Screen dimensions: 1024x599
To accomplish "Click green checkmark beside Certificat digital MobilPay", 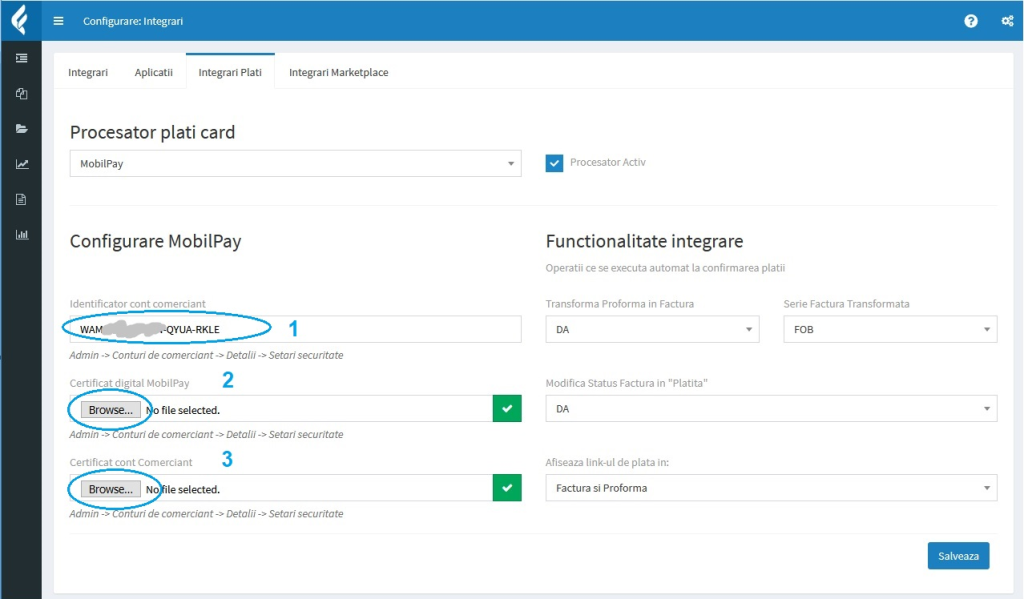I will click(x=507, y=409).
